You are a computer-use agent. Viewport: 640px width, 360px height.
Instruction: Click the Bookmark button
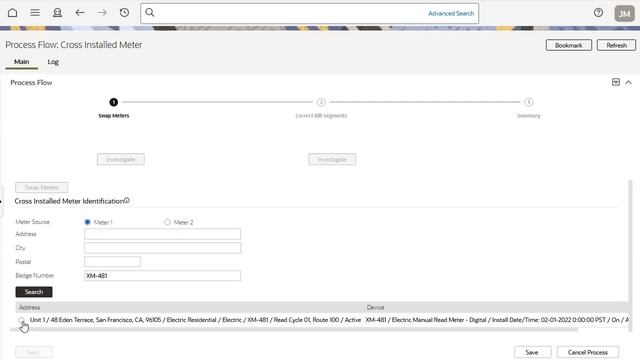tap(569, 45)
